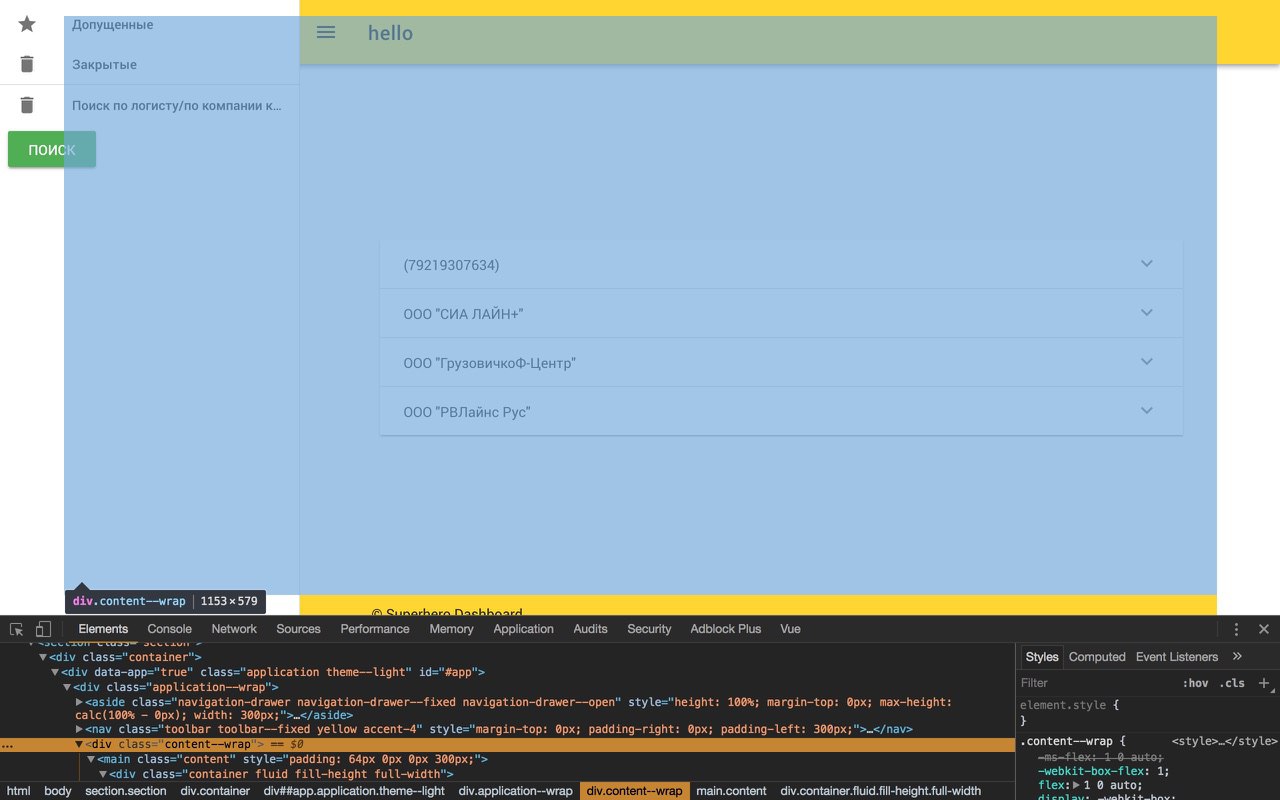This screenshot has height=800, width=1280.
Task: Activate the DevTools element inspector icon
Action: [x=17, y=629]
